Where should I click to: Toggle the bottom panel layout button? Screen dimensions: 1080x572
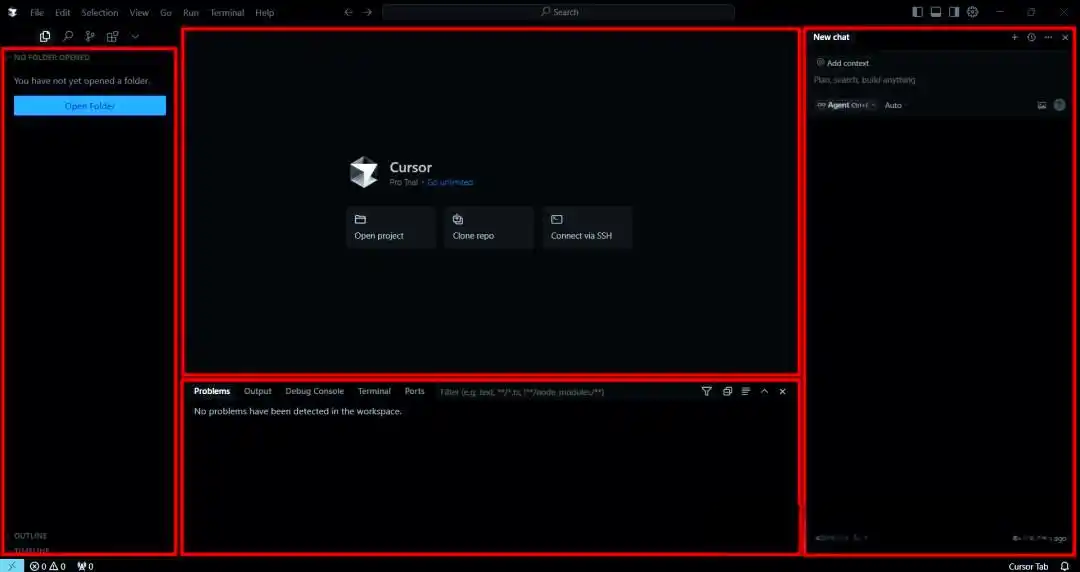pyautogui.click(x=936, y=12)
